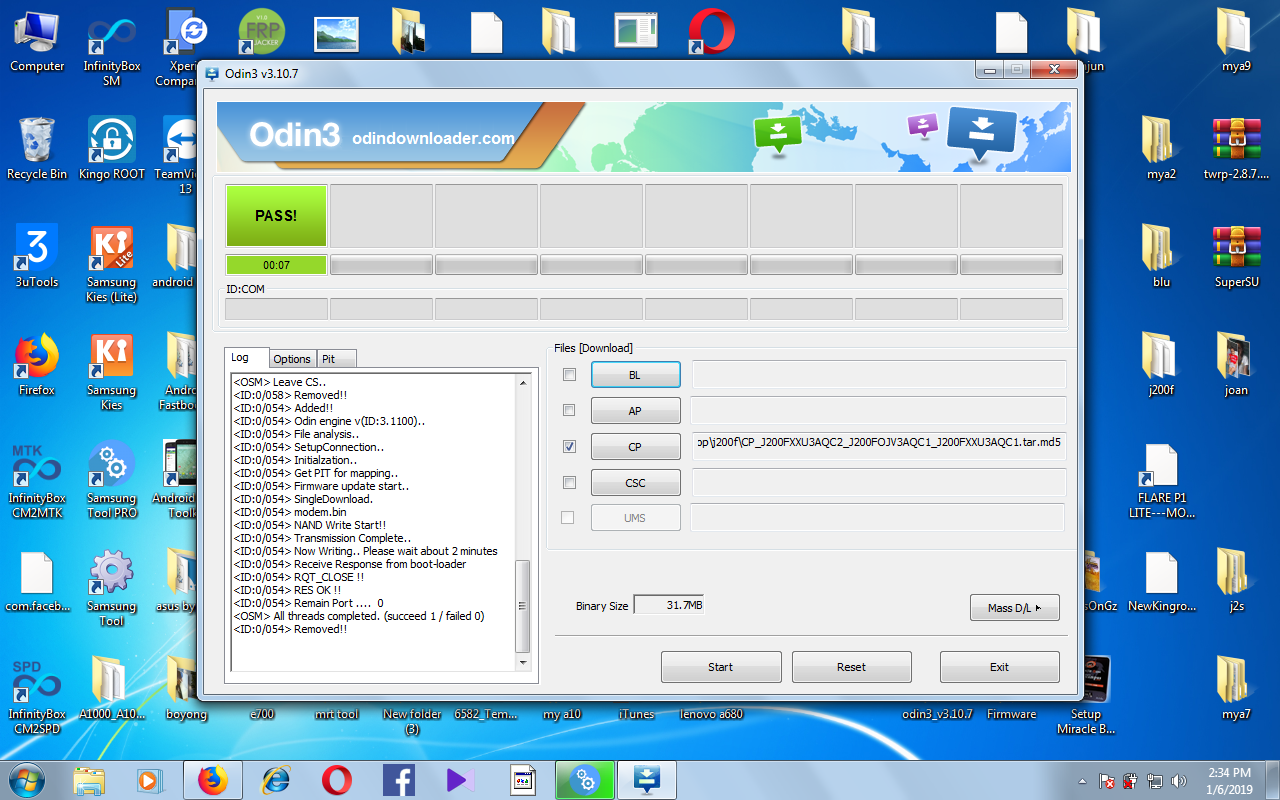
Task: Select the mya9 folder on desktop
Action: tap(1237, 40)
